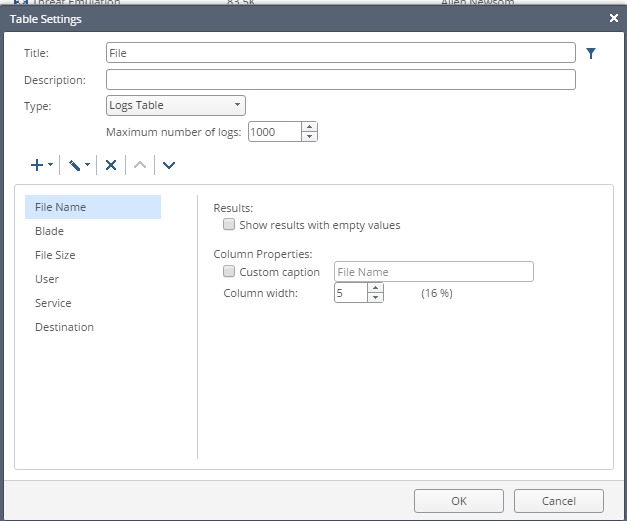627x521 pixels.
Task: Increase the maximum number of logs
Action: coord(309,127)
